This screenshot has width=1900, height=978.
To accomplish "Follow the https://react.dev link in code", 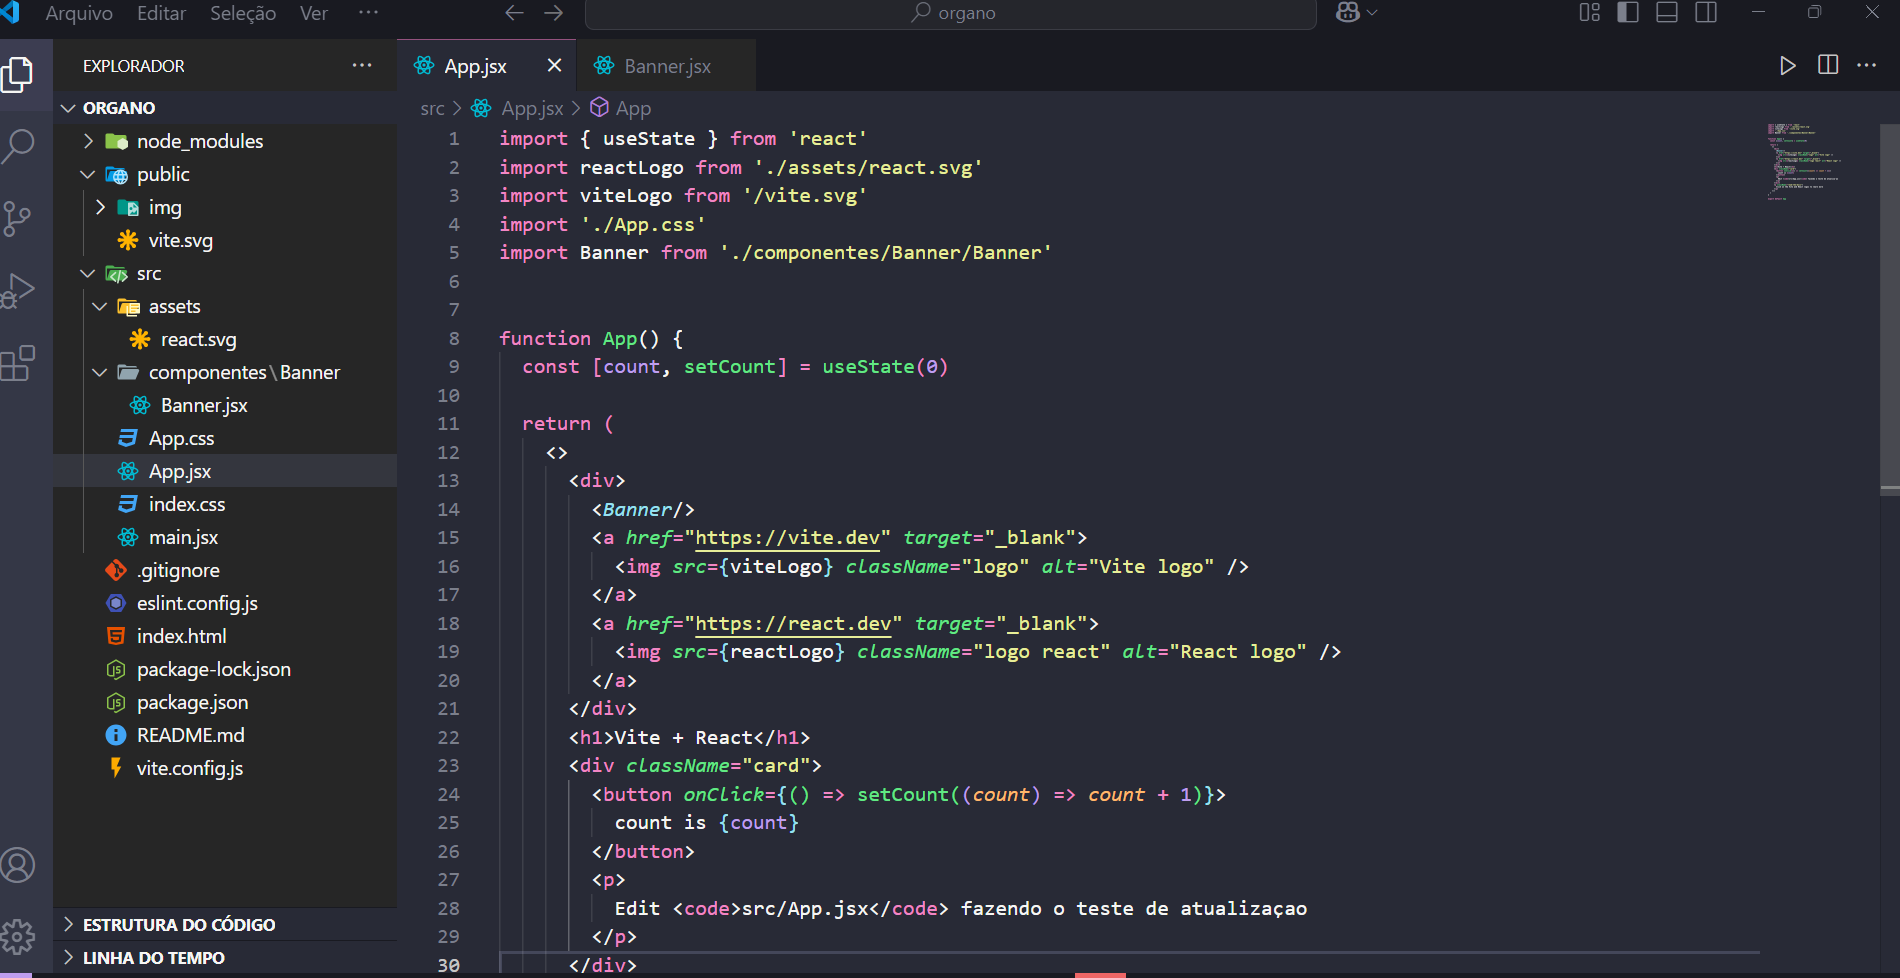I will pos(794,624).
